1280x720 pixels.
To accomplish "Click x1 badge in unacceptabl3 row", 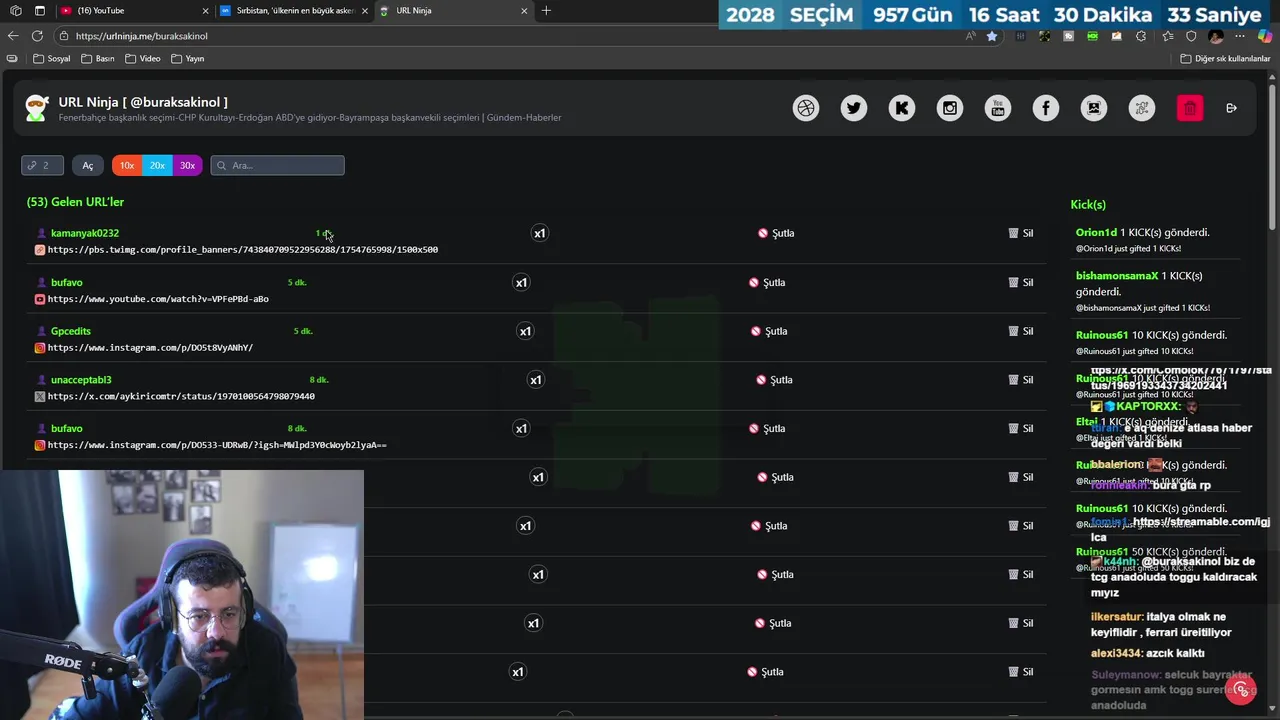I will pos(536,380).
